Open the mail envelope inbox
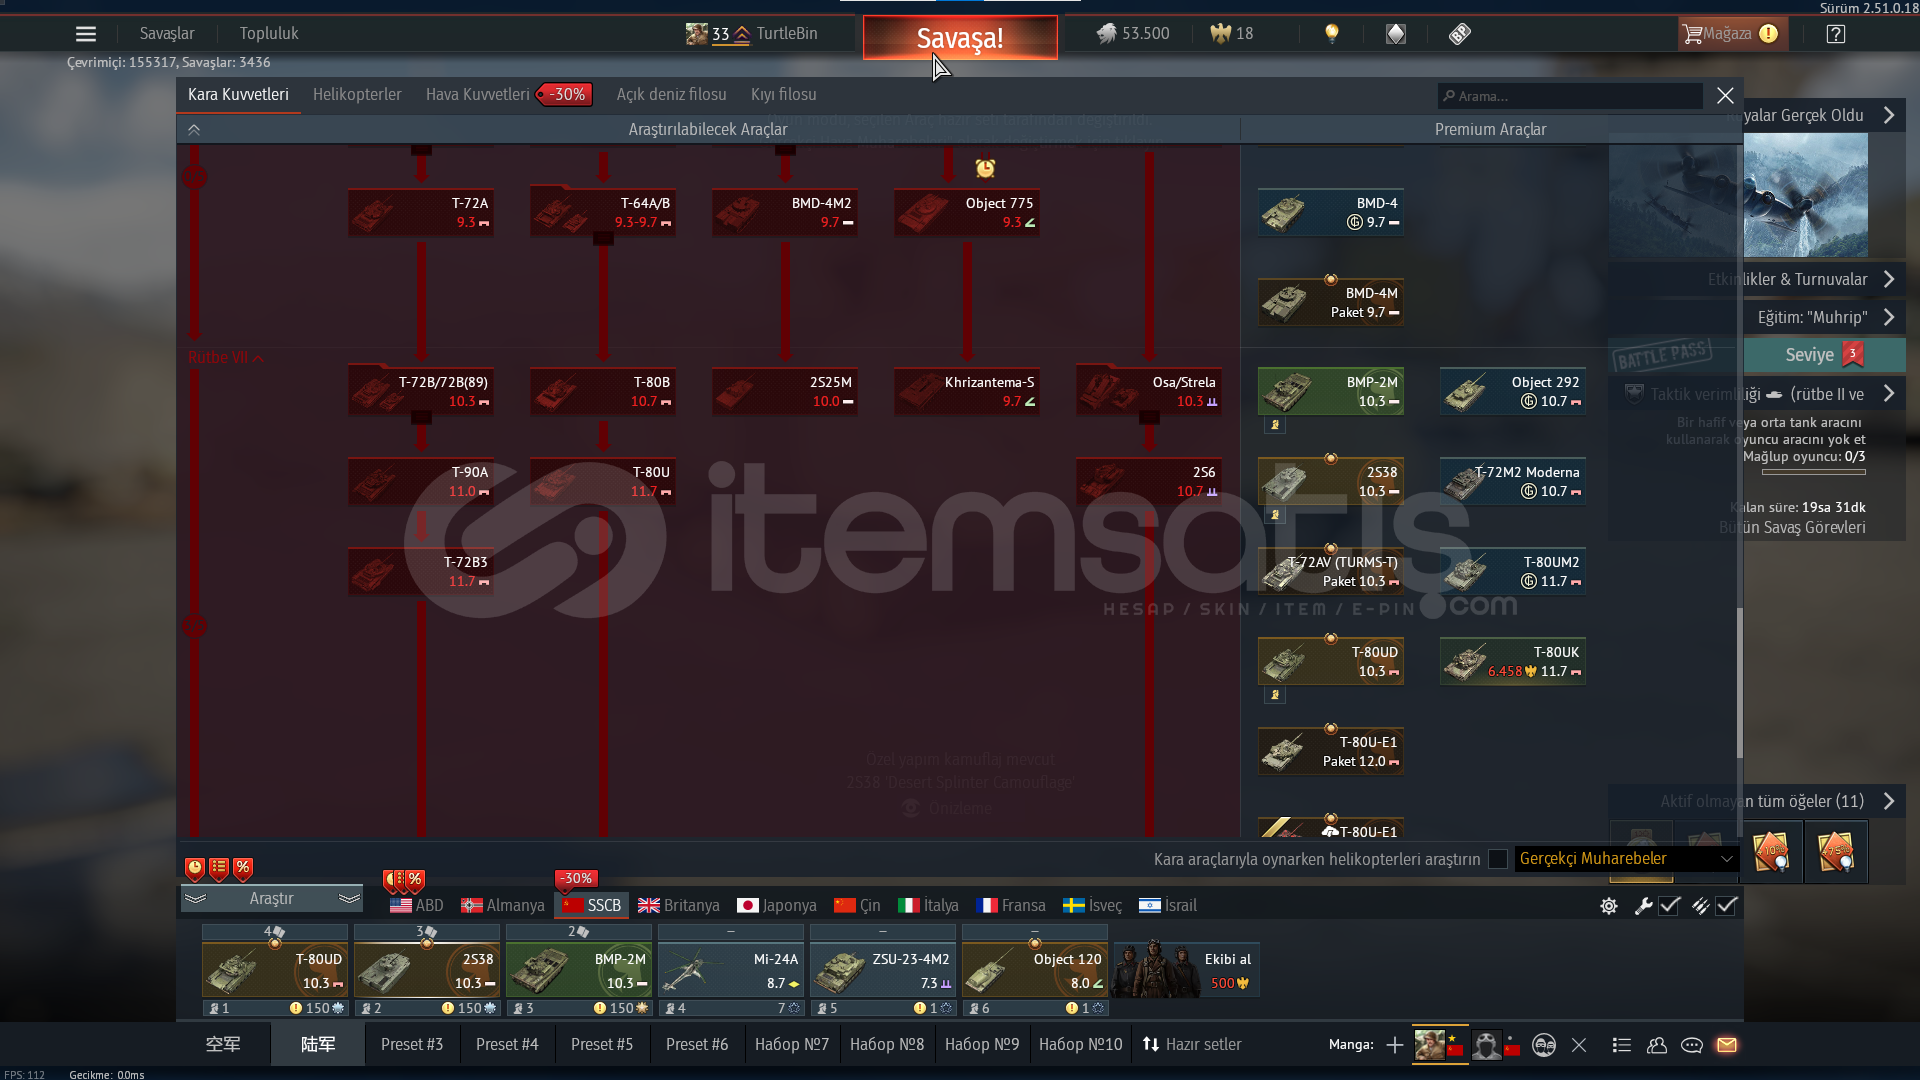Viewport: 1920px width, 1080px height. click(x=1727, y=1045)
